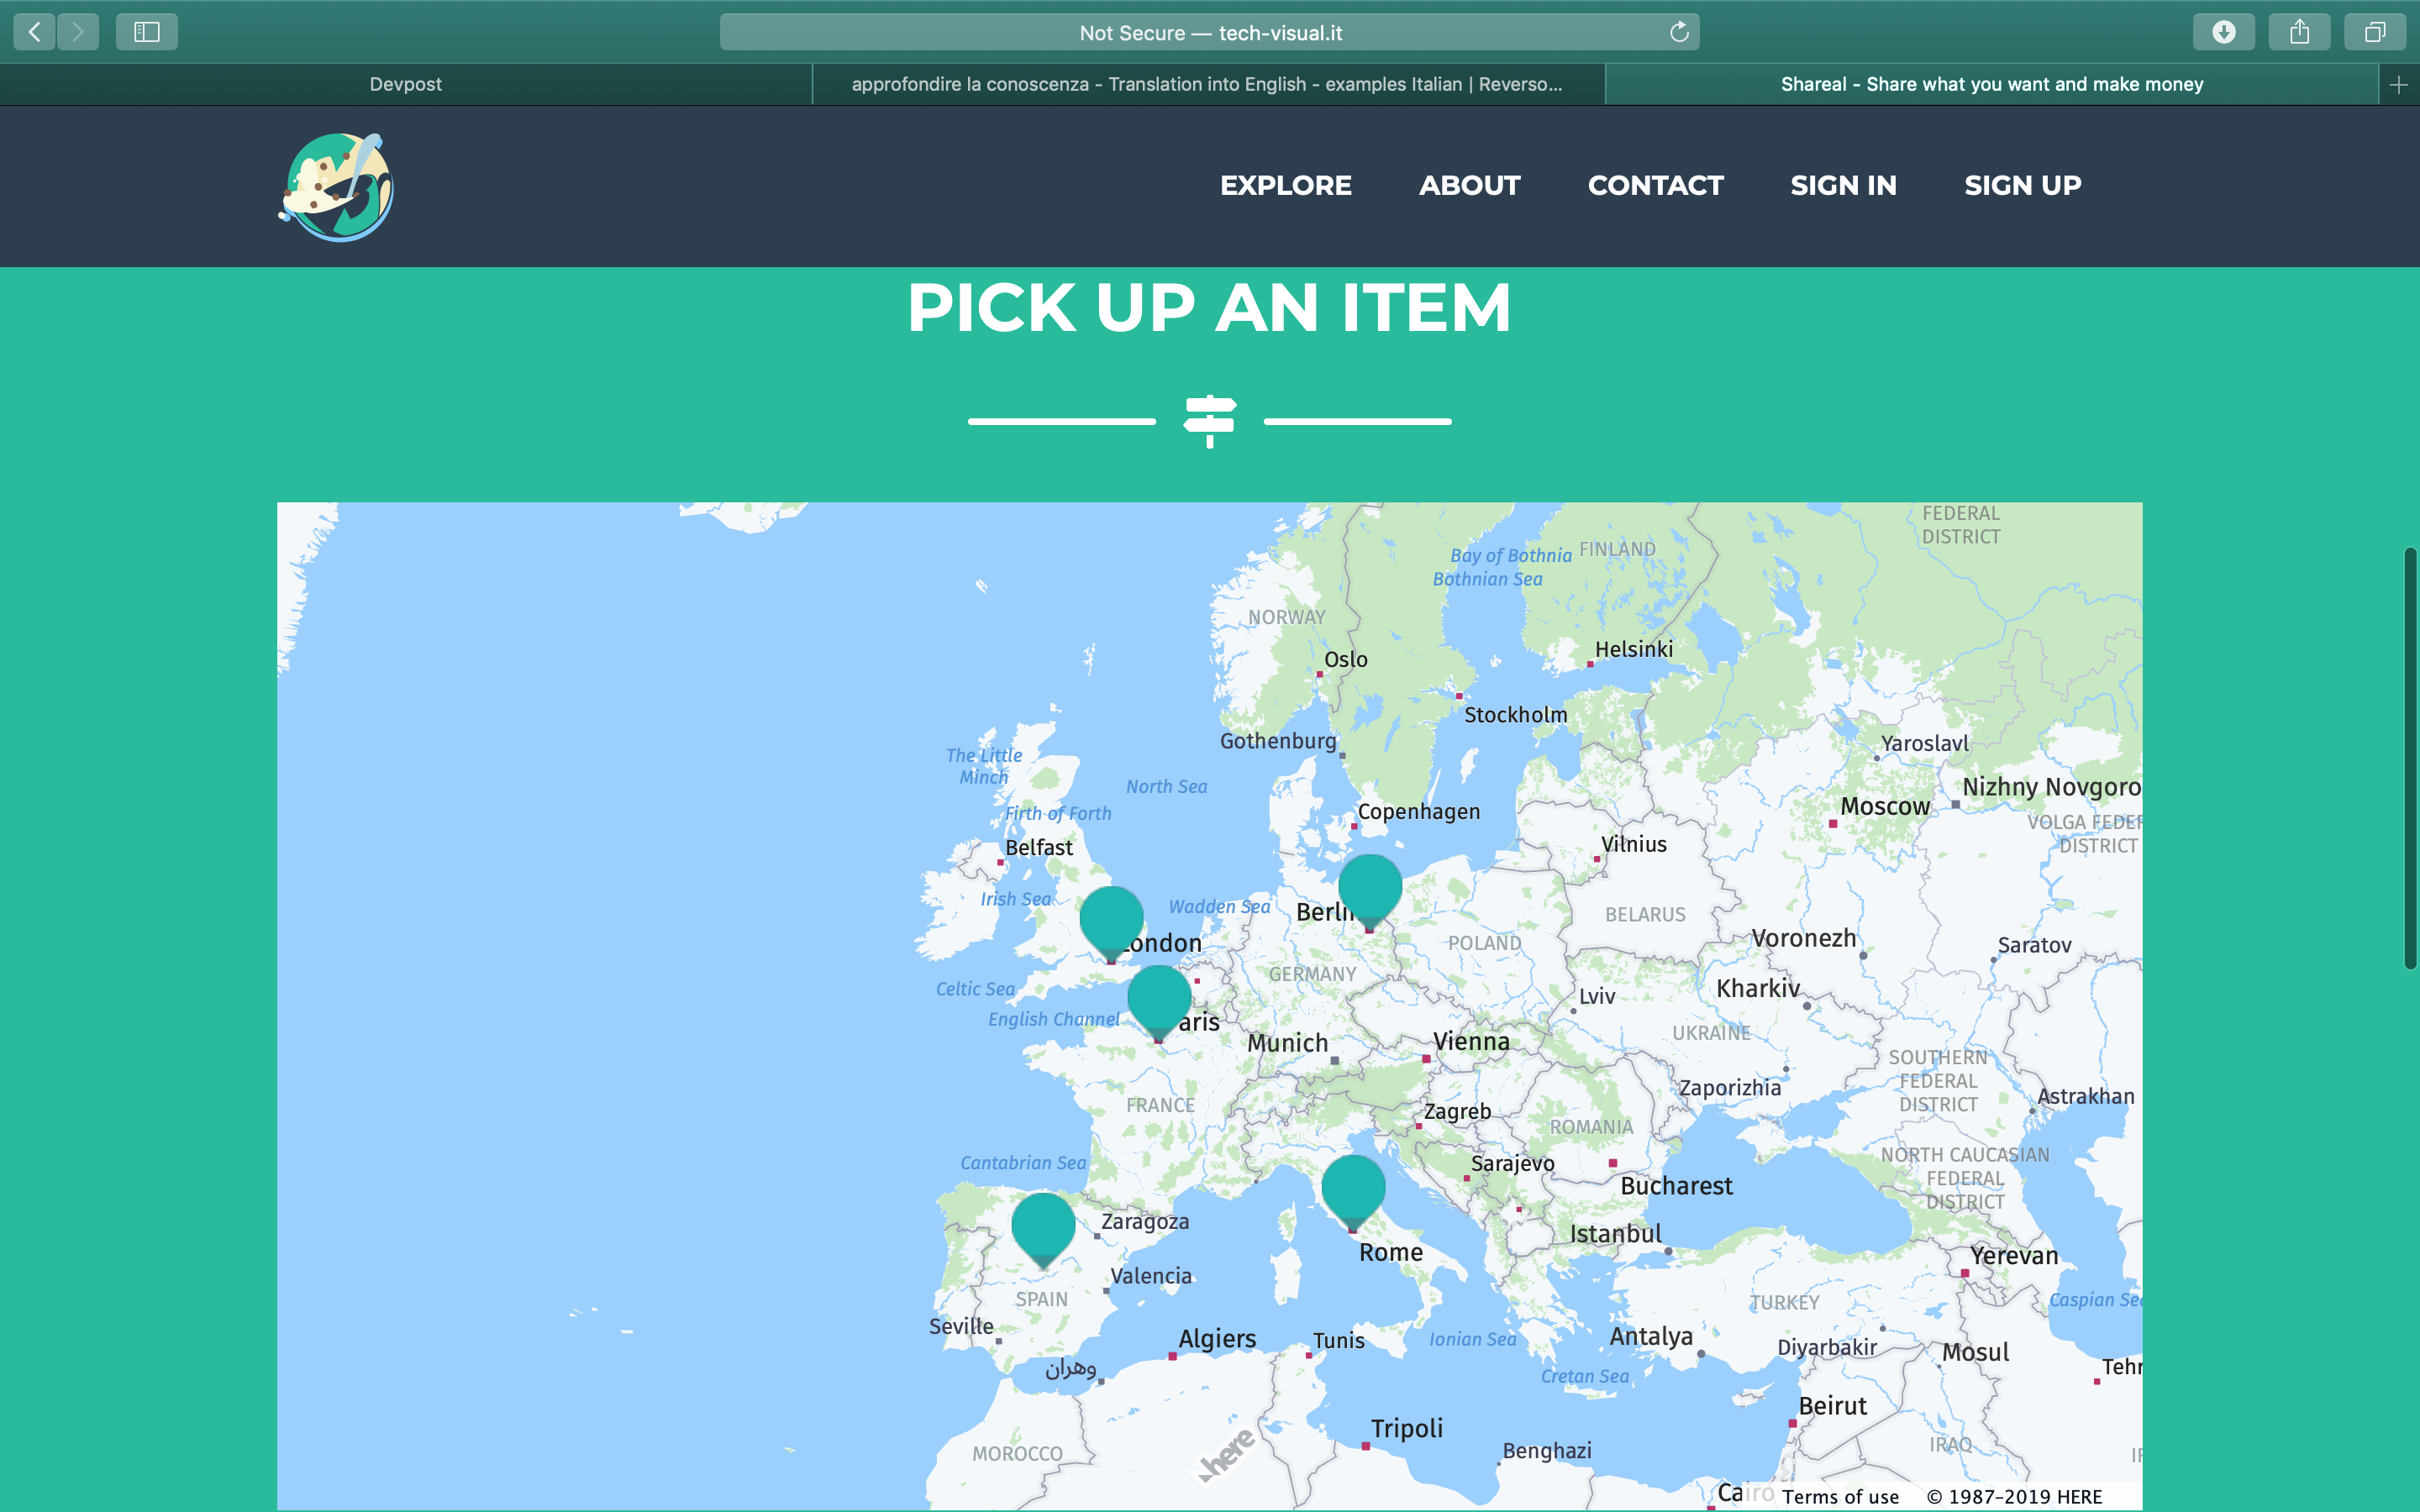This screenshot has width=2420, height=1512.
Task: Click the SIGN UP link
Action: click(2022, 186)
